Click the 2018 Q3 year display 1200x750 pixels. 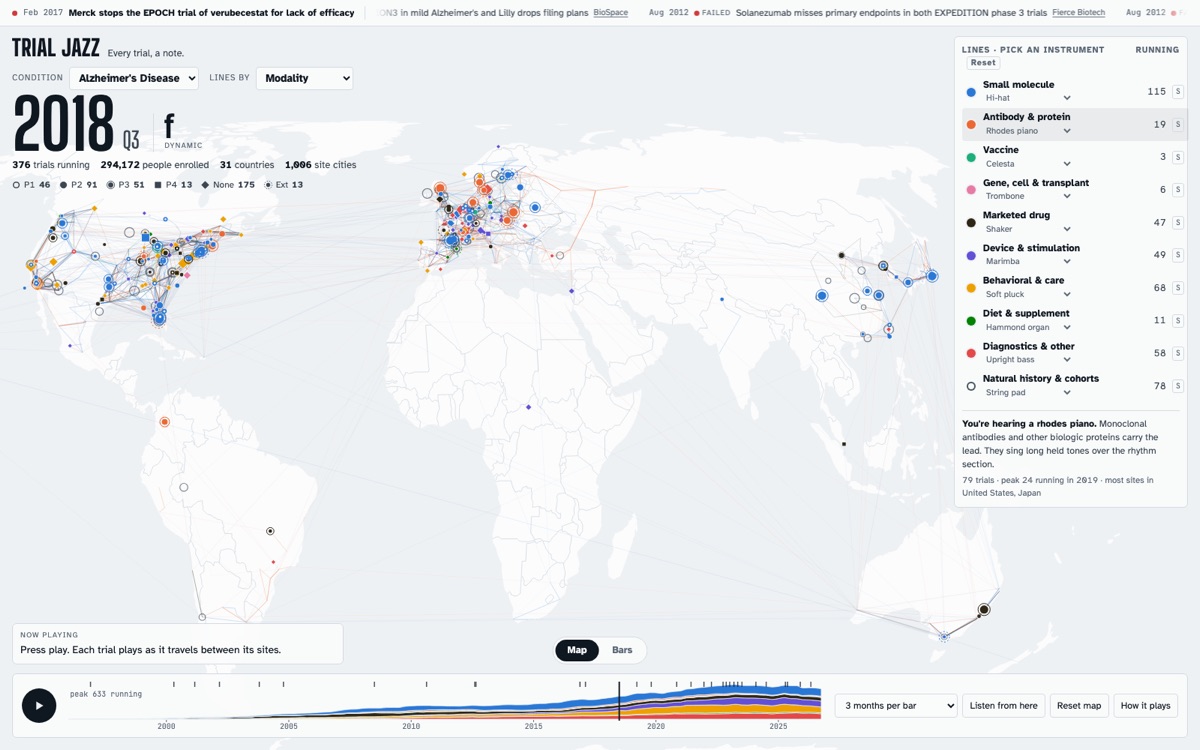[76, 124]
